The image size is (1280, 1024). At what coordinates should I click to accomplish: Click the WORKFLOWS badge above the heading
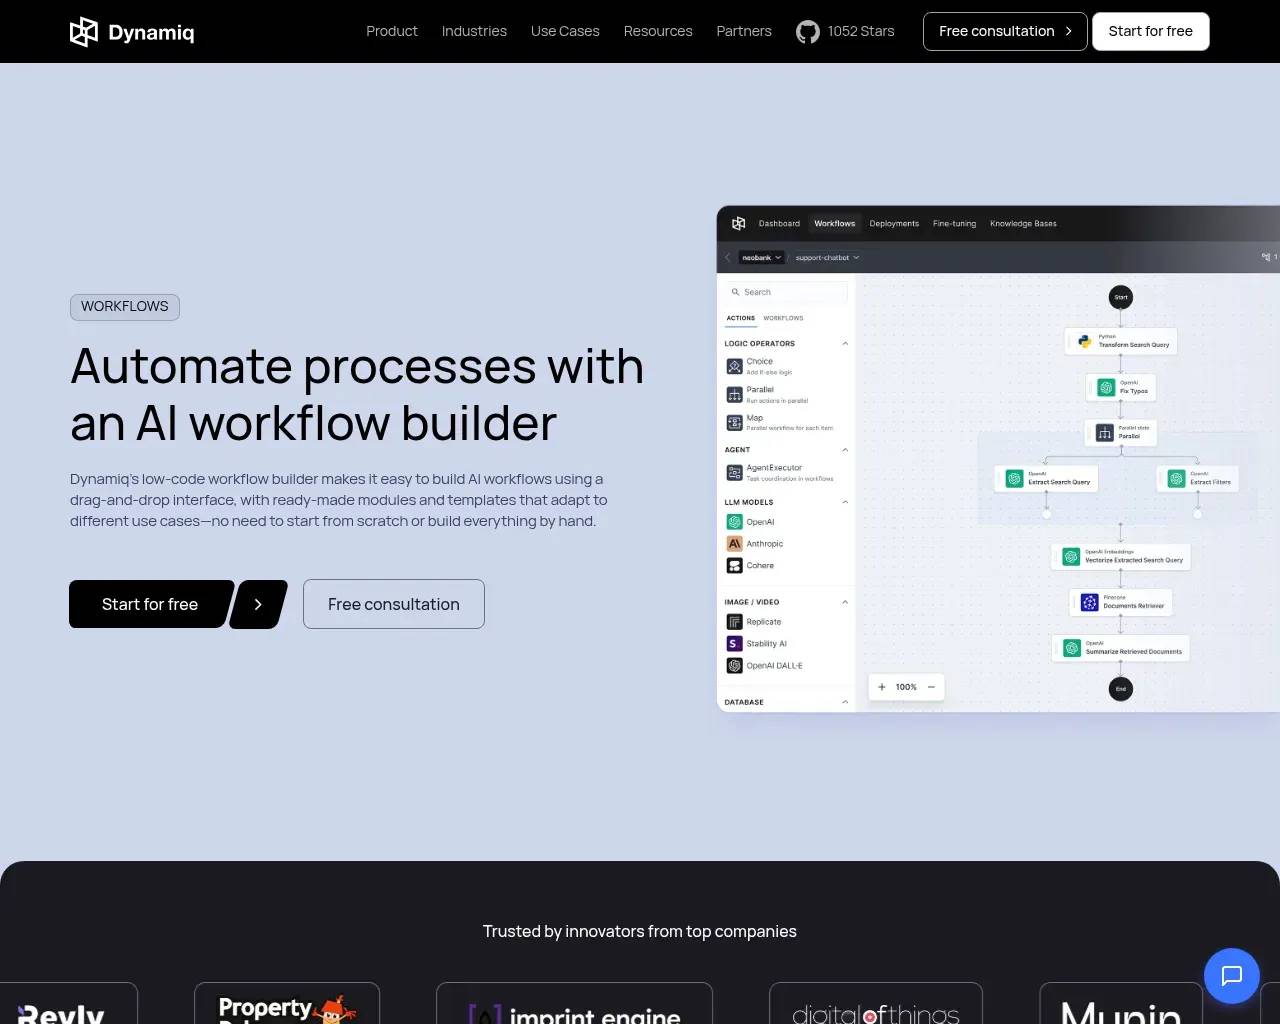pyautogui.click(x=125, y=307)
